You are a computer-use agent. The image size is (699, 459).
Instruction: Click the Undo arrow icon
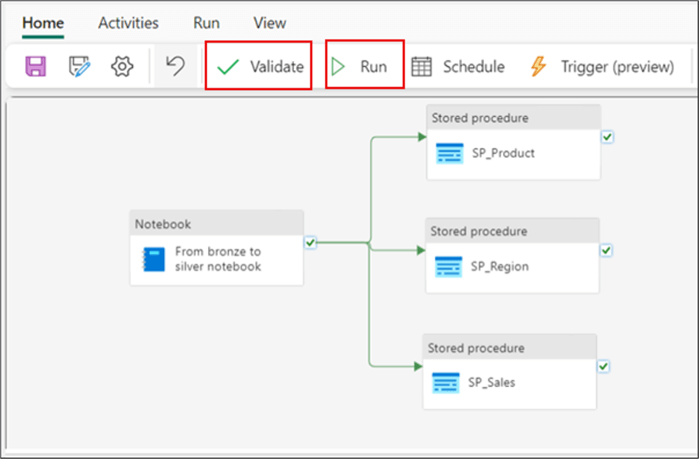tap(175, 67)
